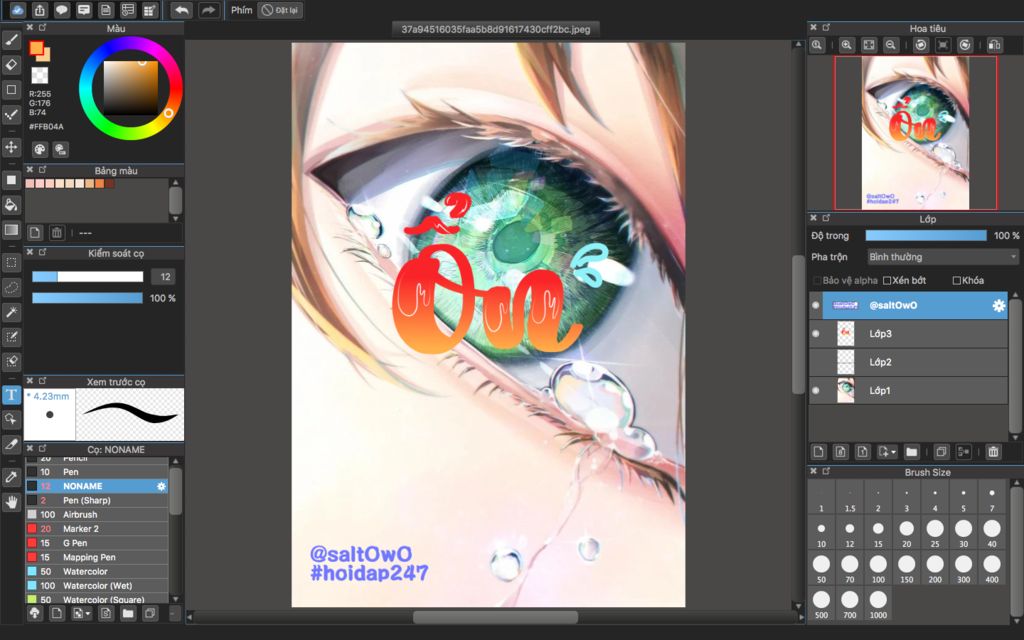Download cloud brush in brush panel
This screenshot has width=1024, height=640.
(x=35, y=613)
